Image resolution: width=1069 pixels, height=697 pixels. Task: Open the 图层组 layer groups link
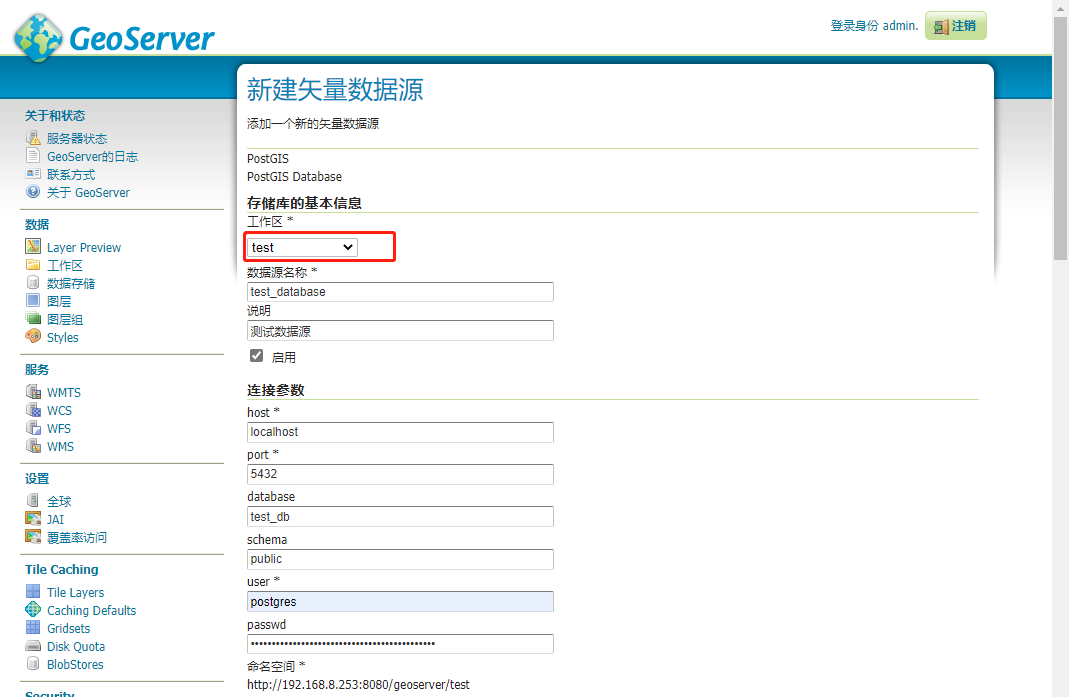pos(65,319)
